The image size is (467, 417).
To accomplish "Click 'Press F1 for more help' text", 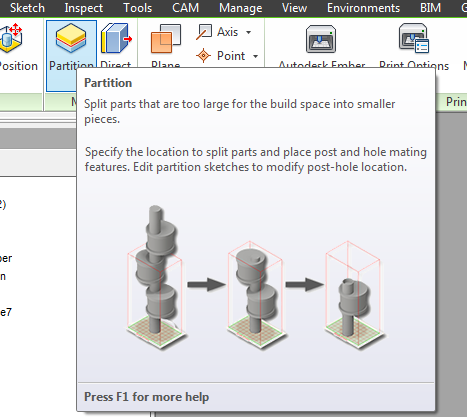I will pos(147,397).
